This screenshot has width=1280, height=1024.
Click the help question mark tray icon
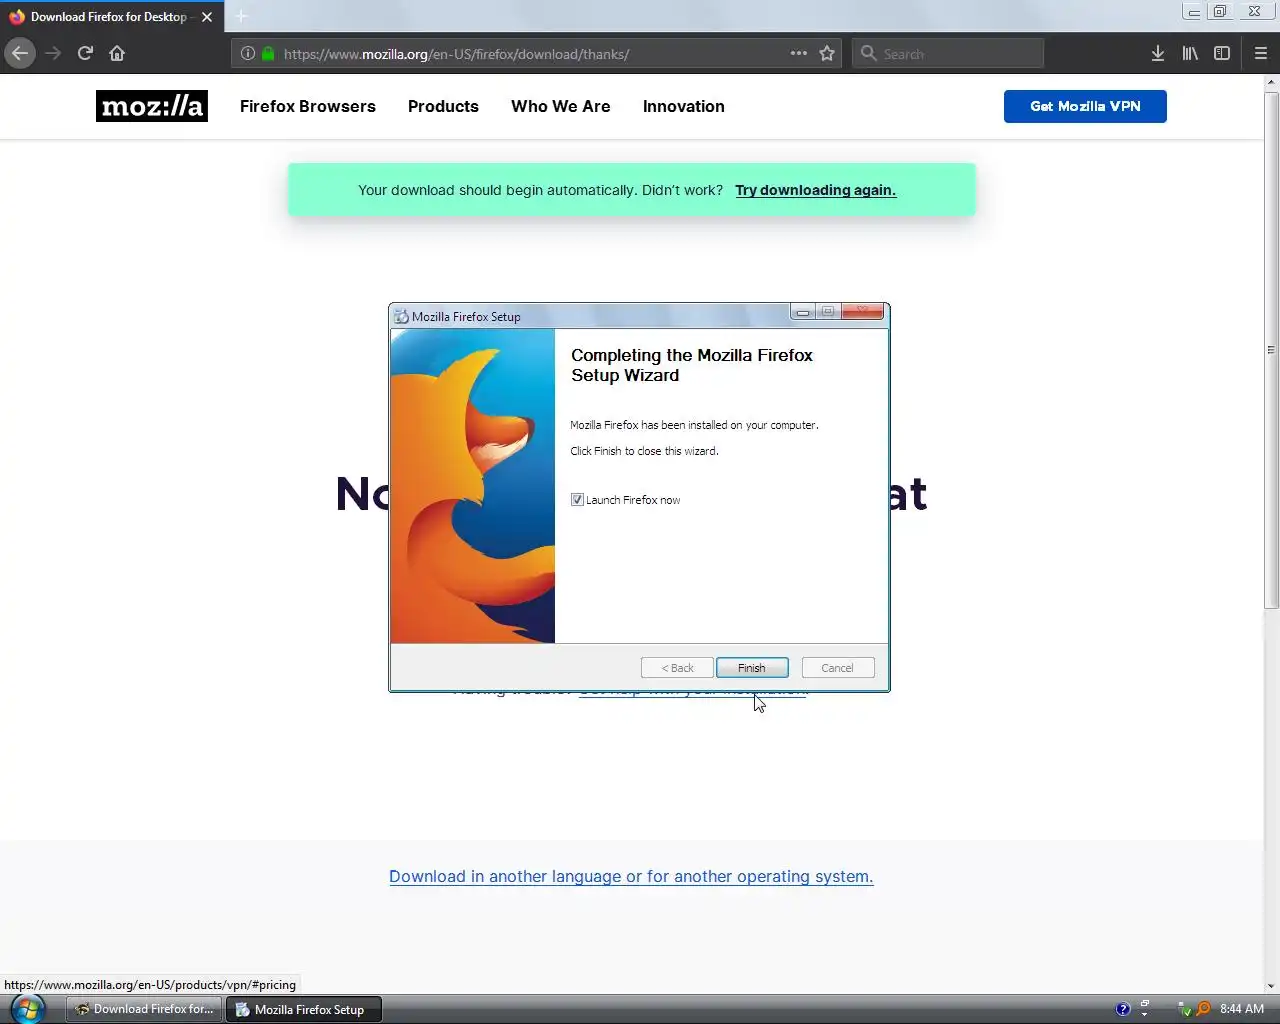click(x=1123, y=1009)
